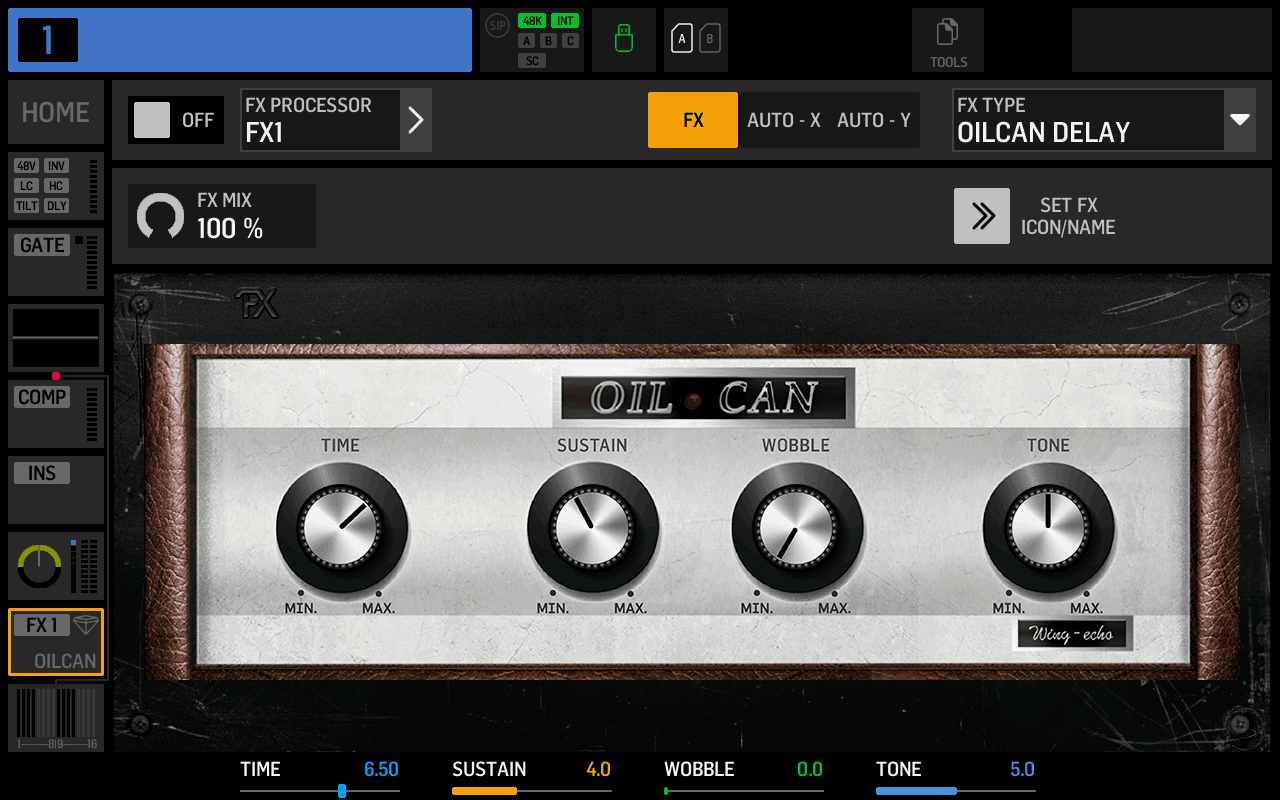Click the FX MIX rotary knob icon

(160, 216)
